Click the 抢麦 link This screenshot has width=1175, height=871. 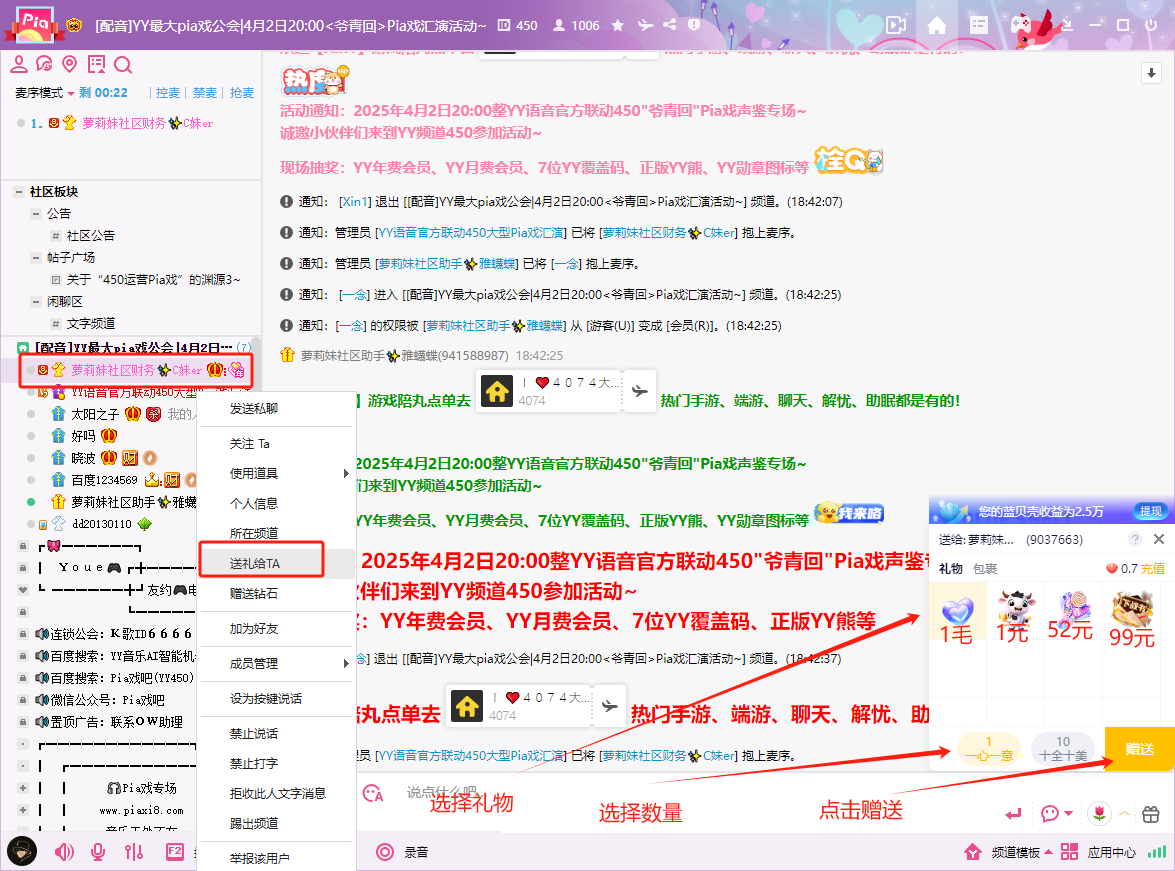coord(241,93)
